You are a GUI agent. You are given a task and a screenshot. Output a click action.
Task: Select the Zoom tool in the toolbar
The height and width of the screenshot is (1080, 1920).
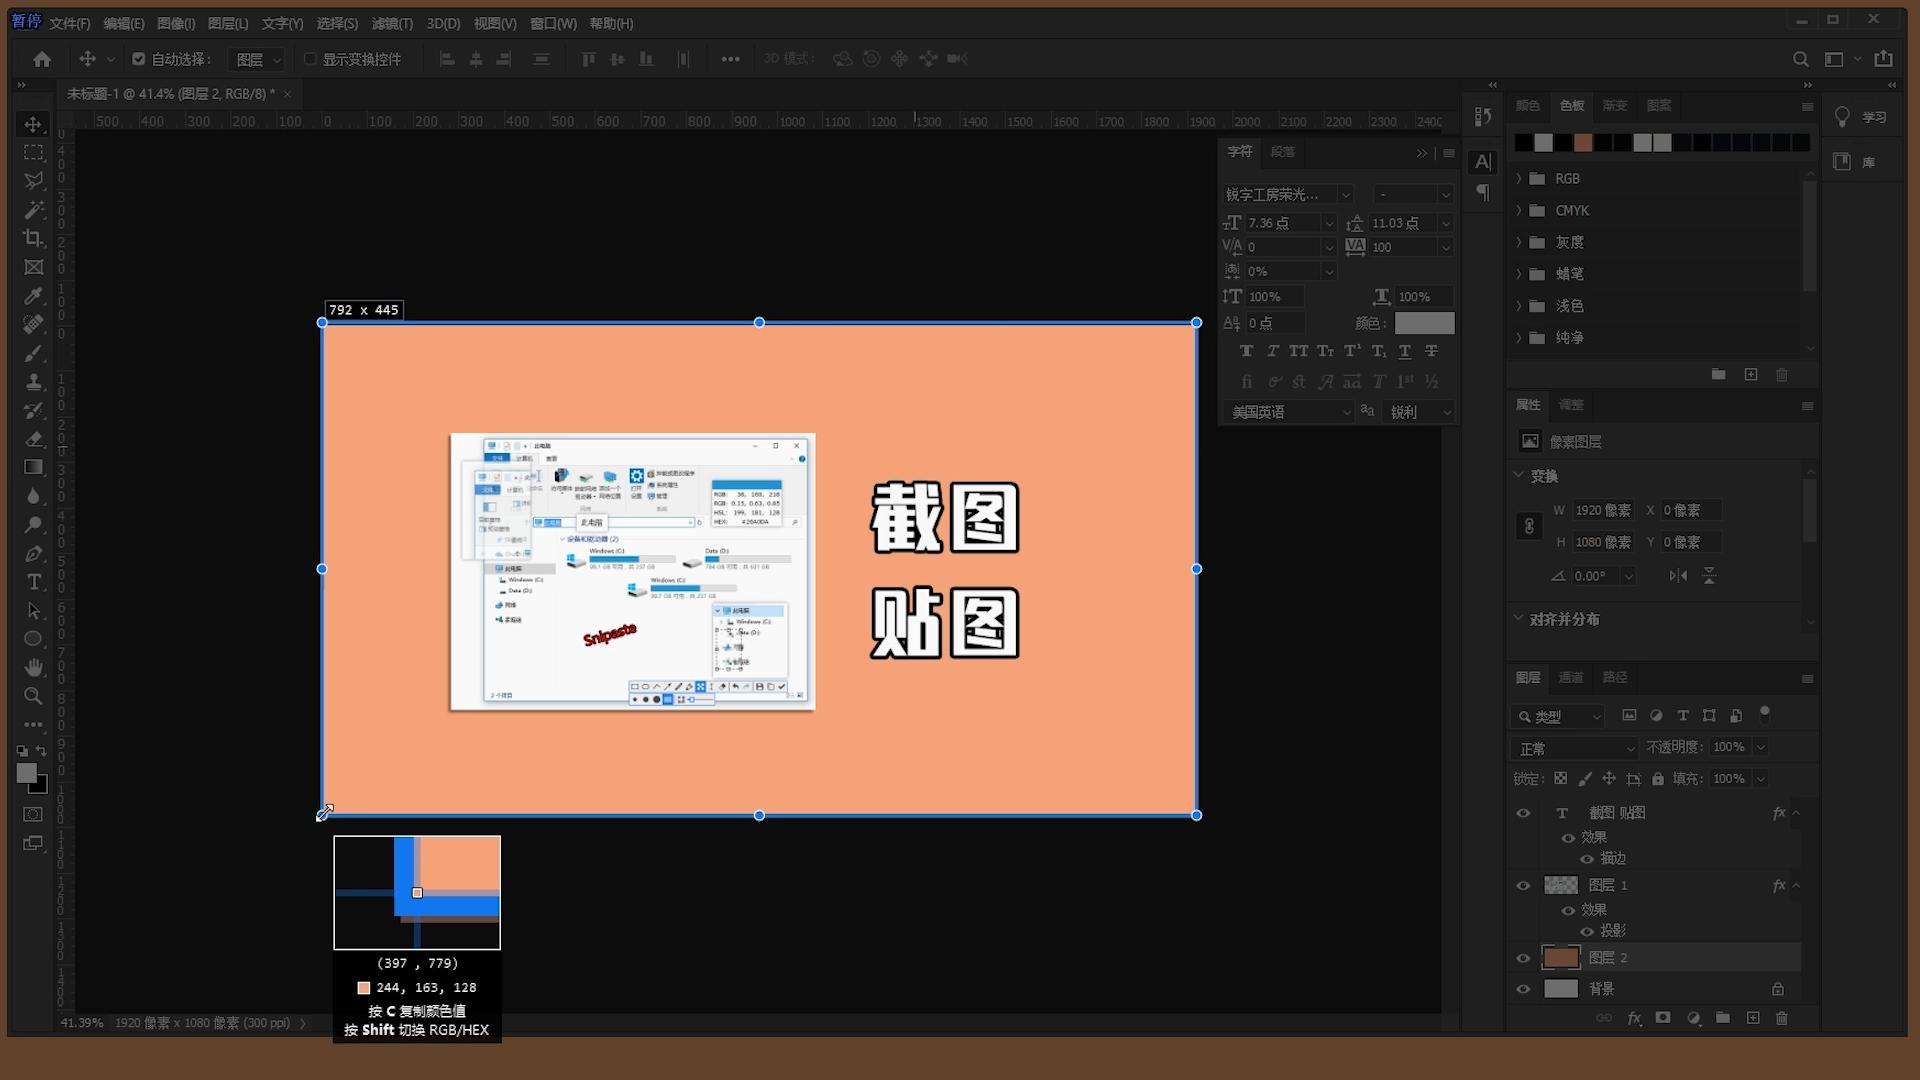pyautogui.click(x=33, y=696)
